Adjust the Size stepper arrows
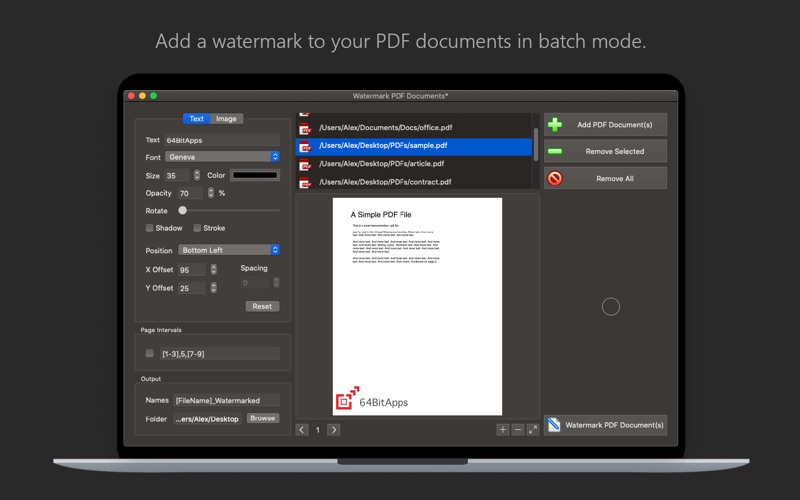Screen dimensions: 800x500 click(197, 175)
